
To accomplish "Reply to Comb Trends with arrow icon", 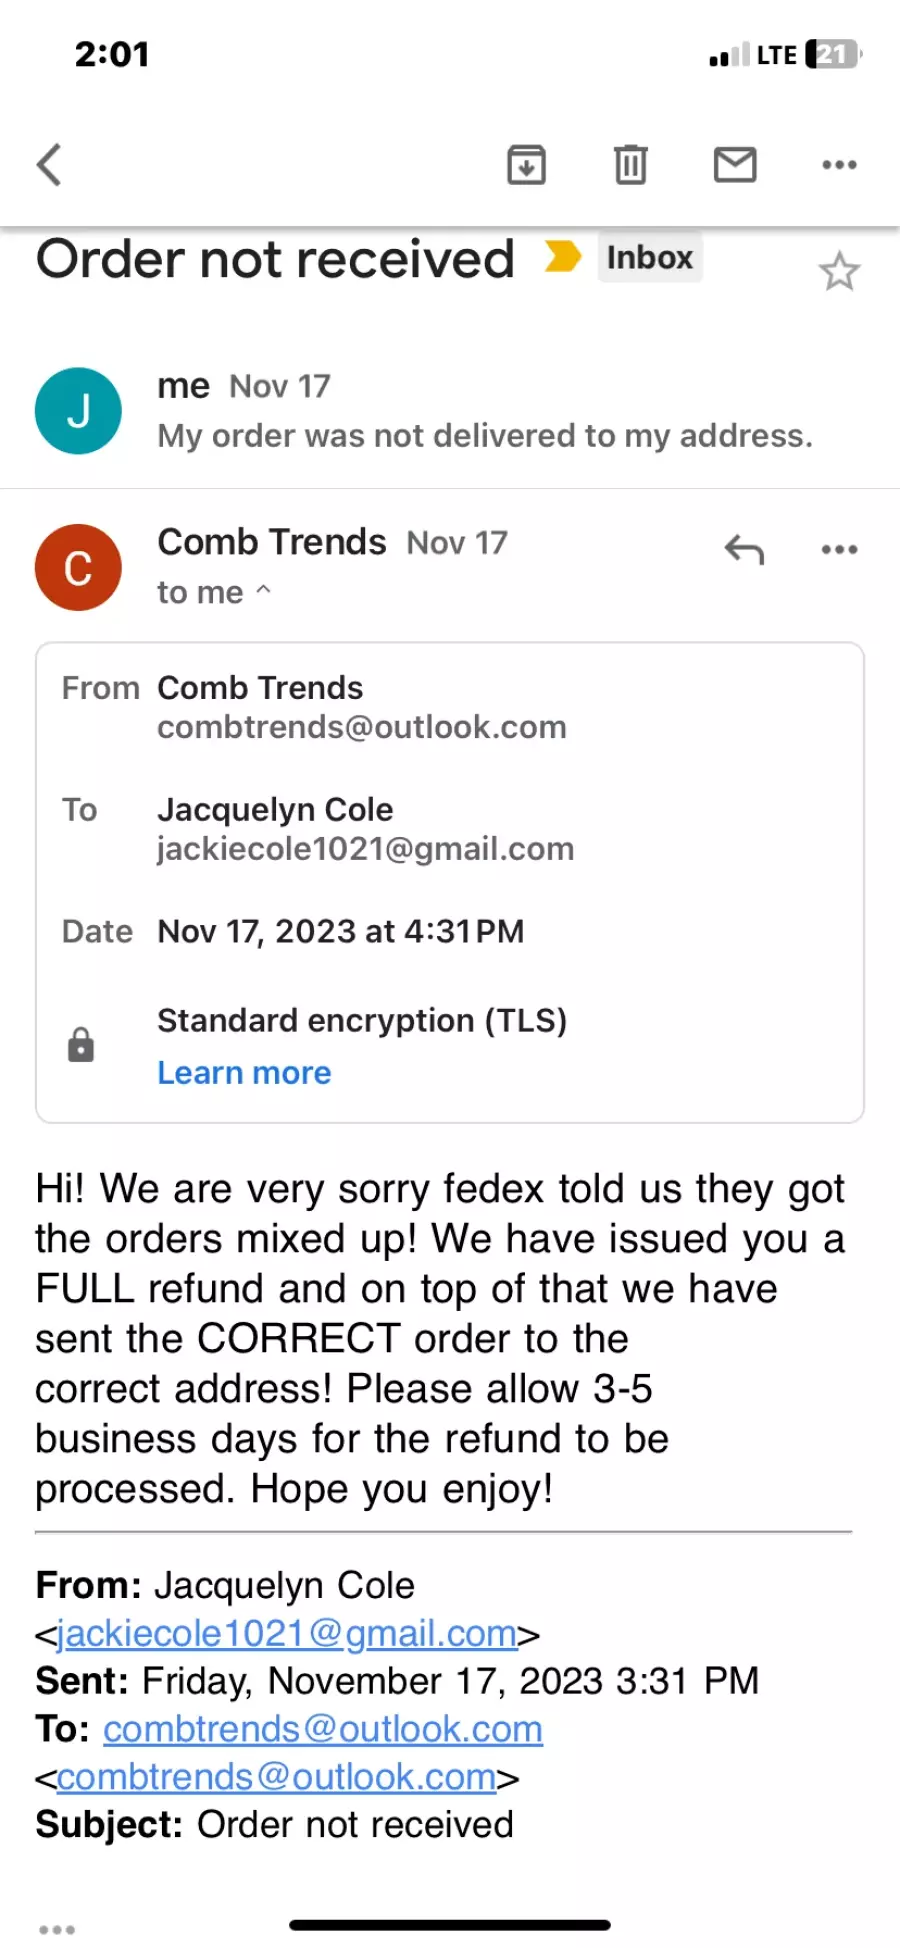I will pos(744,549).
